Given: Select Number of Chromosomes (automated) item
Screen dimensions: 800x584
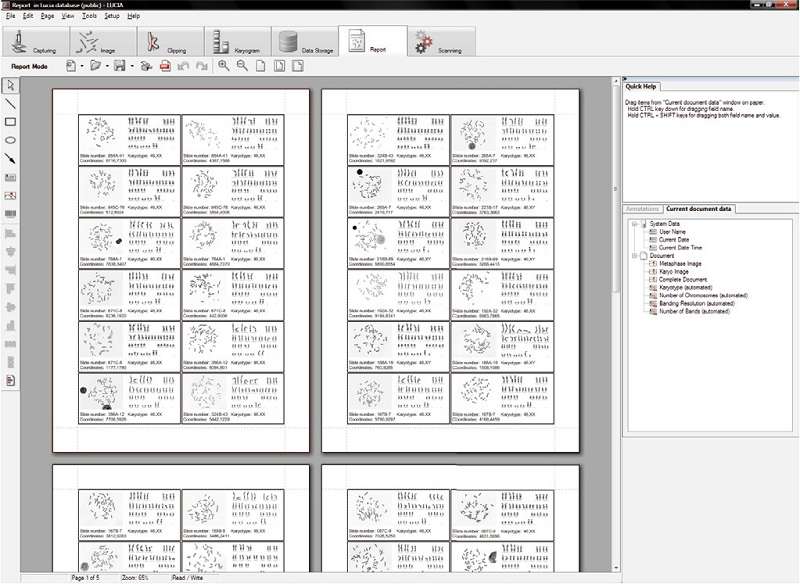Looking at the screenshot, I should click(703, 295).
